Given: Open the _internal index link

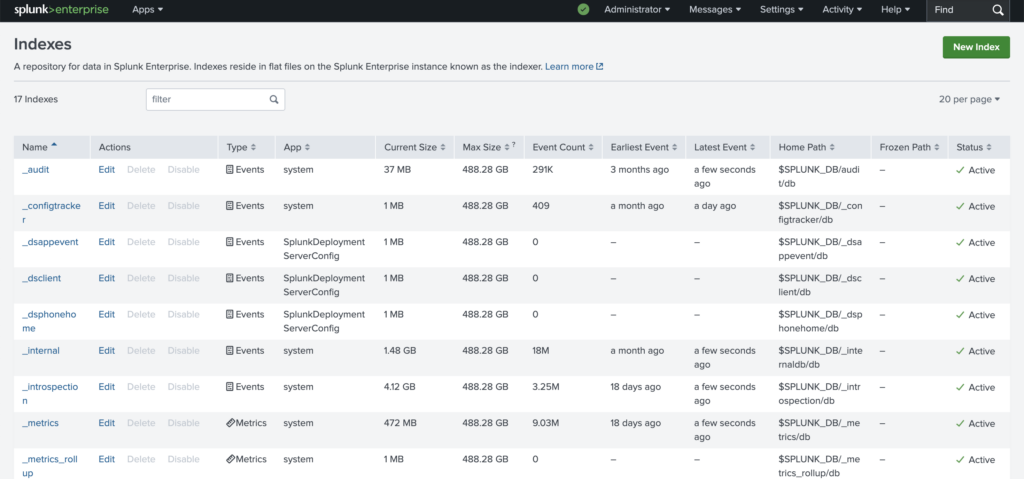Looking at the screenshot, I should point(40,351).
